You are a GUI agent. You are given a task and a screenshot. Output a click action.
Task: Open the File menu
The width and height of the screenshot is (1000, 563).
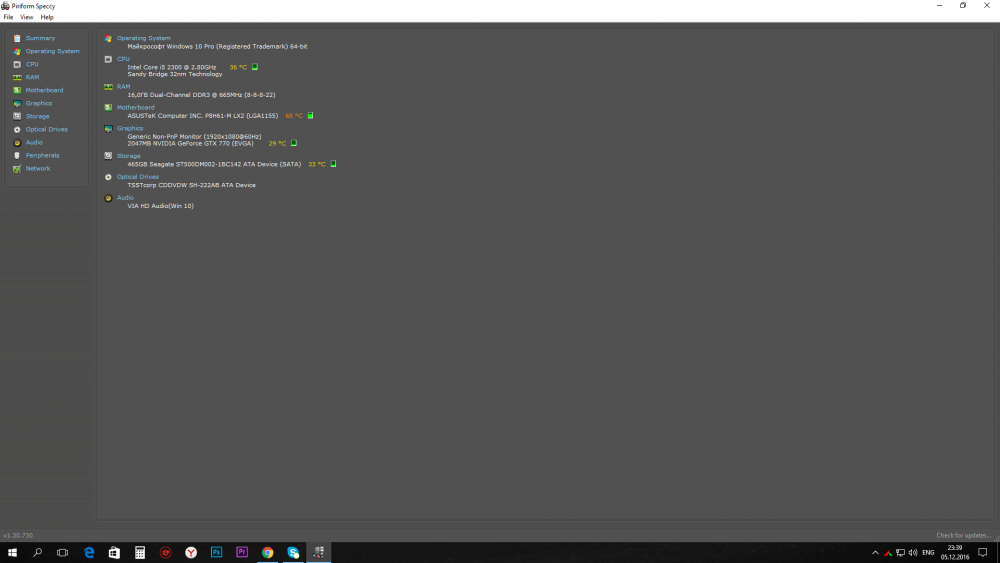point(8,17)
